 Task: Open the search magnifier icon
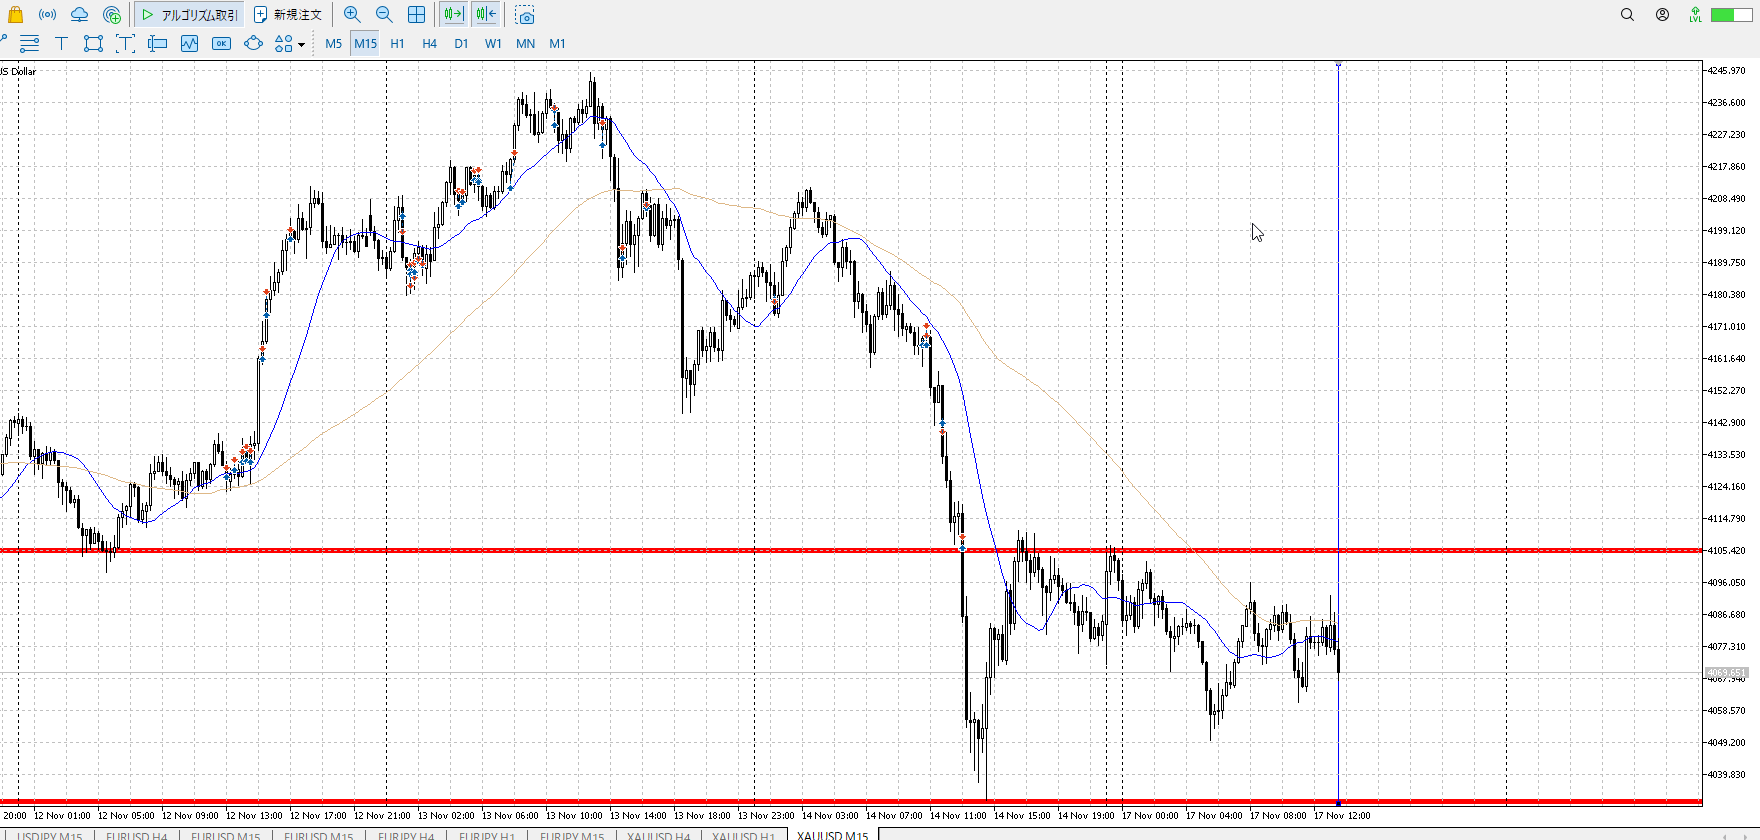coord(1627,15)
